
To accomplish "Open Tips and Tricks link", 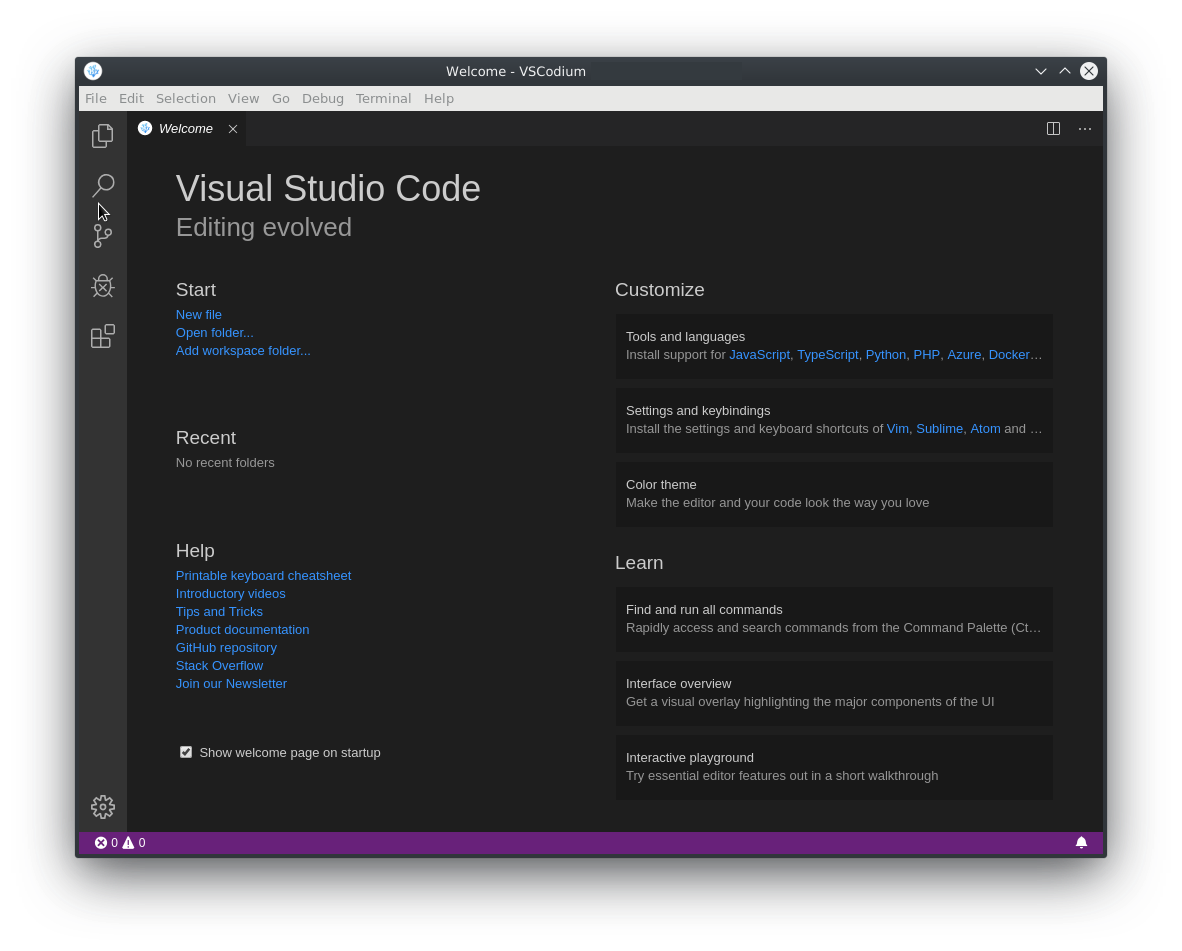I will 219,611.
